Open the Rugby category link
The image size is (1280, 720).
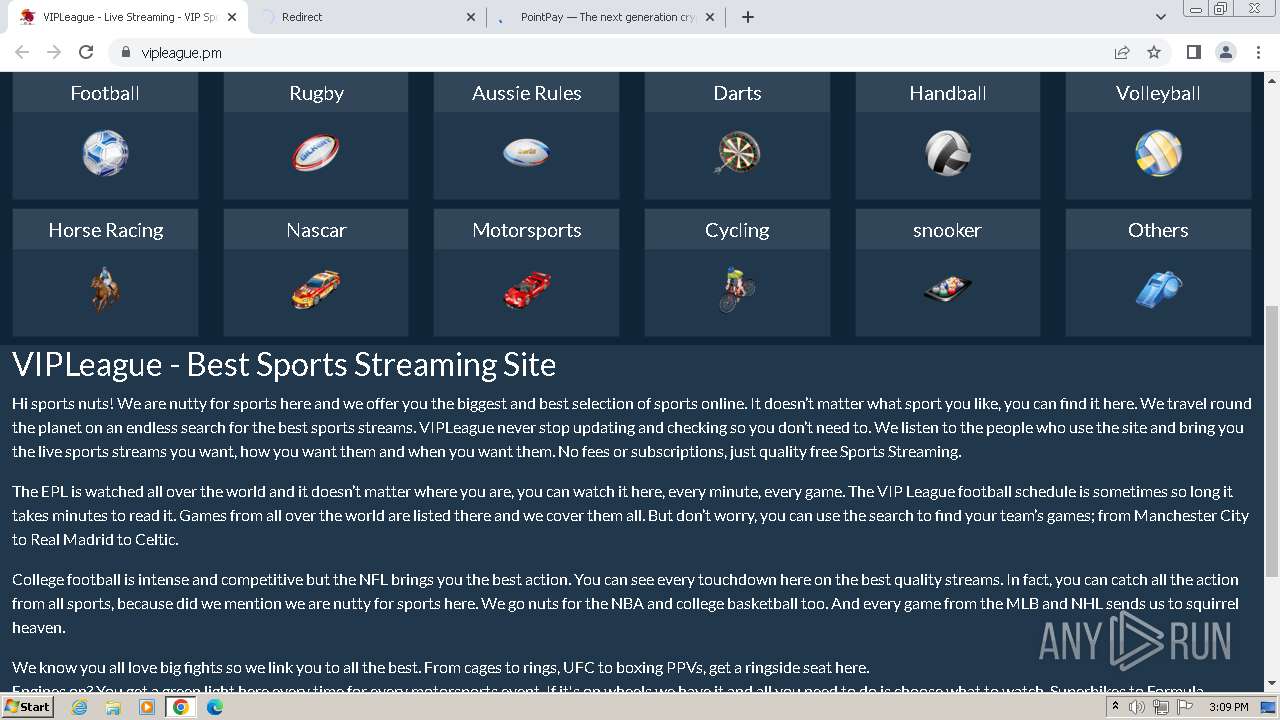click(316, 93)
